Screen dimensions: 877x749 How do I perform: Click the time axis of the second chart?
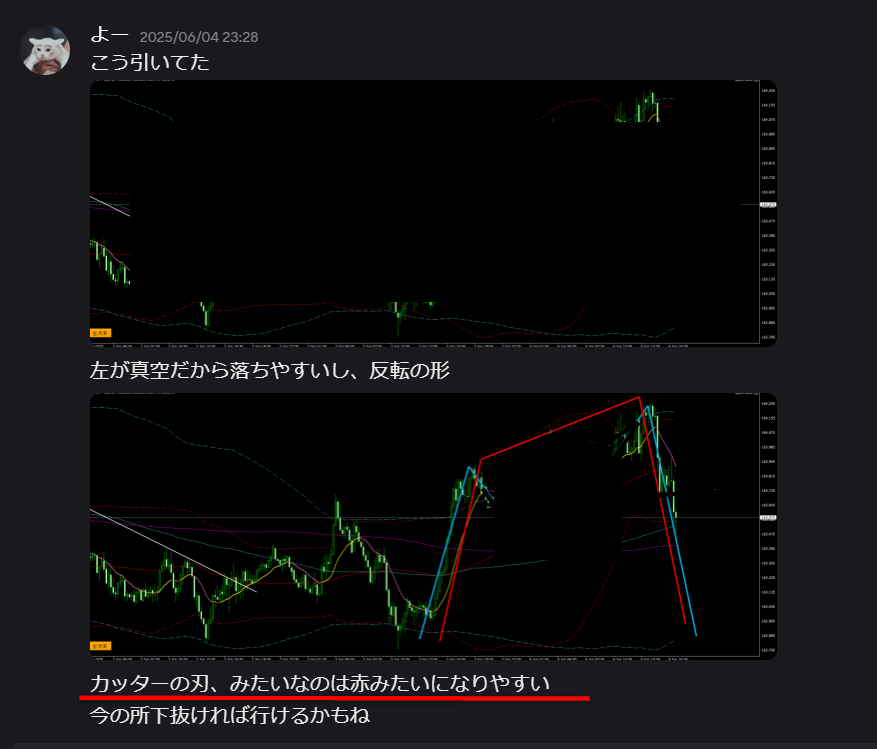click(420, 658)
